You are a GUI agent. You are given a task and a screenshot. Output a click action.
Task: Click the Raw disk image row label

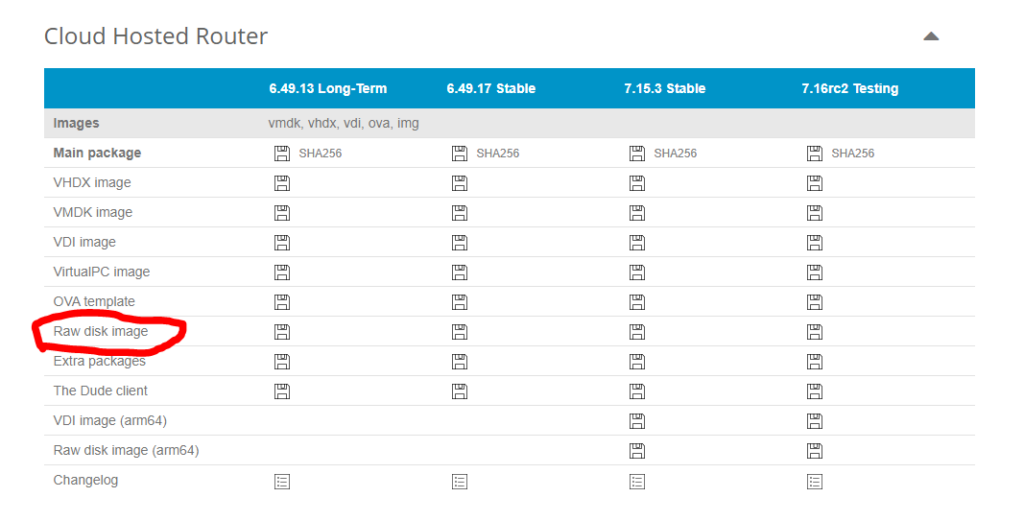point(101,332)
